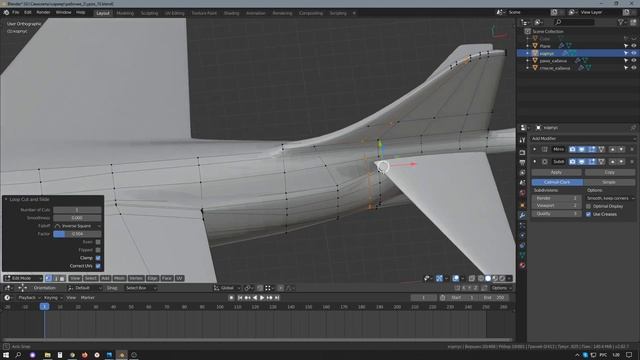
Task: Select vertex selection mode icon
Action: [x=49, y=278]
